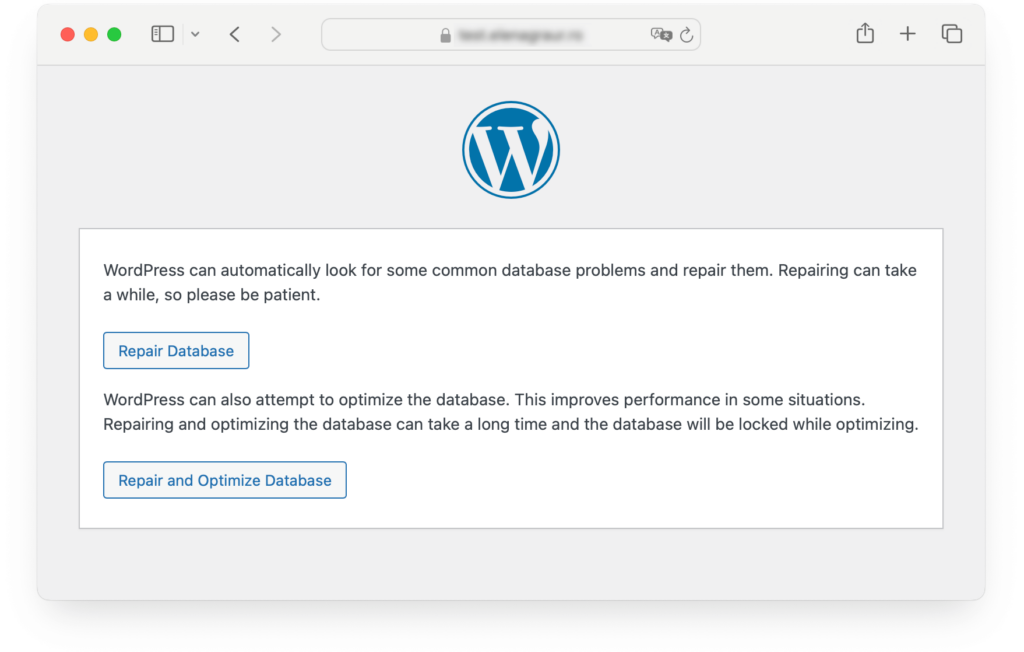Click the WordPress logo
The width and height of the screenshot is (1024, 652).
(511, 150)
